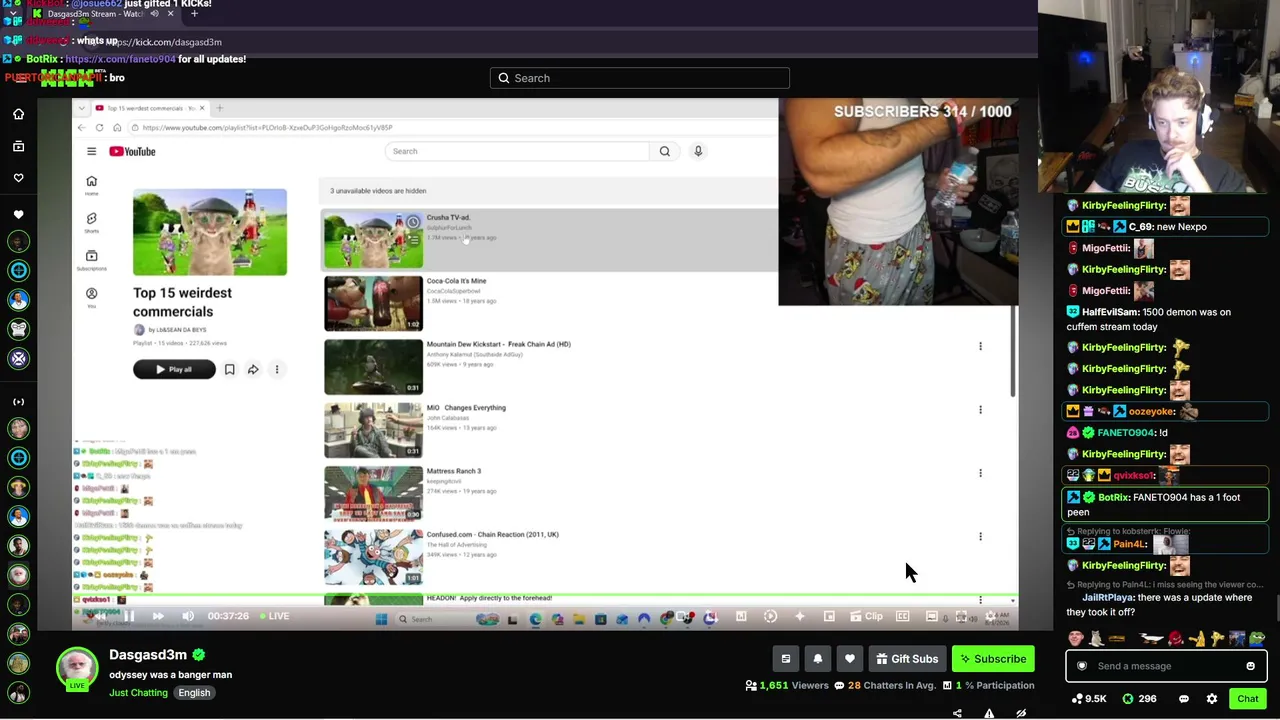Open YouTube hamburger menu in streamed window
Viewport: 1280px width, 720px height.
[x=91, y=151]
